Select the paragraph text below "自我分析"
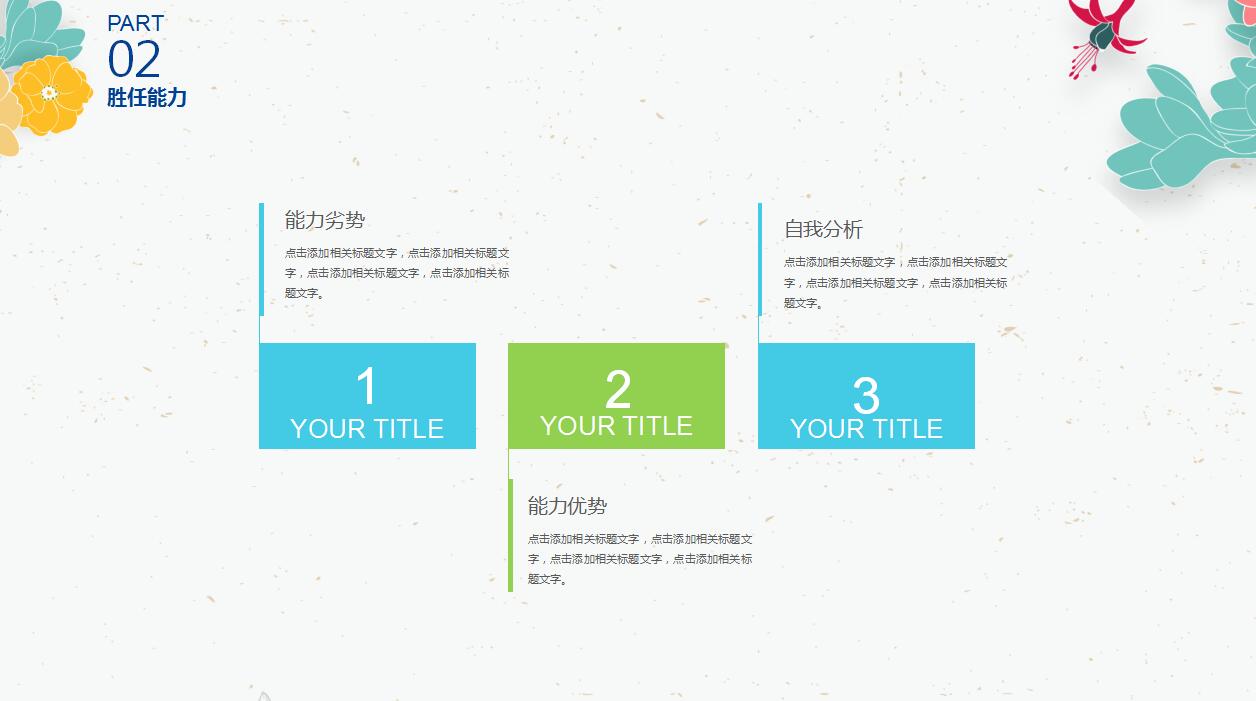Image resolution: width=1256 pixels, height=701 pixels. click(x=896, y=283)
